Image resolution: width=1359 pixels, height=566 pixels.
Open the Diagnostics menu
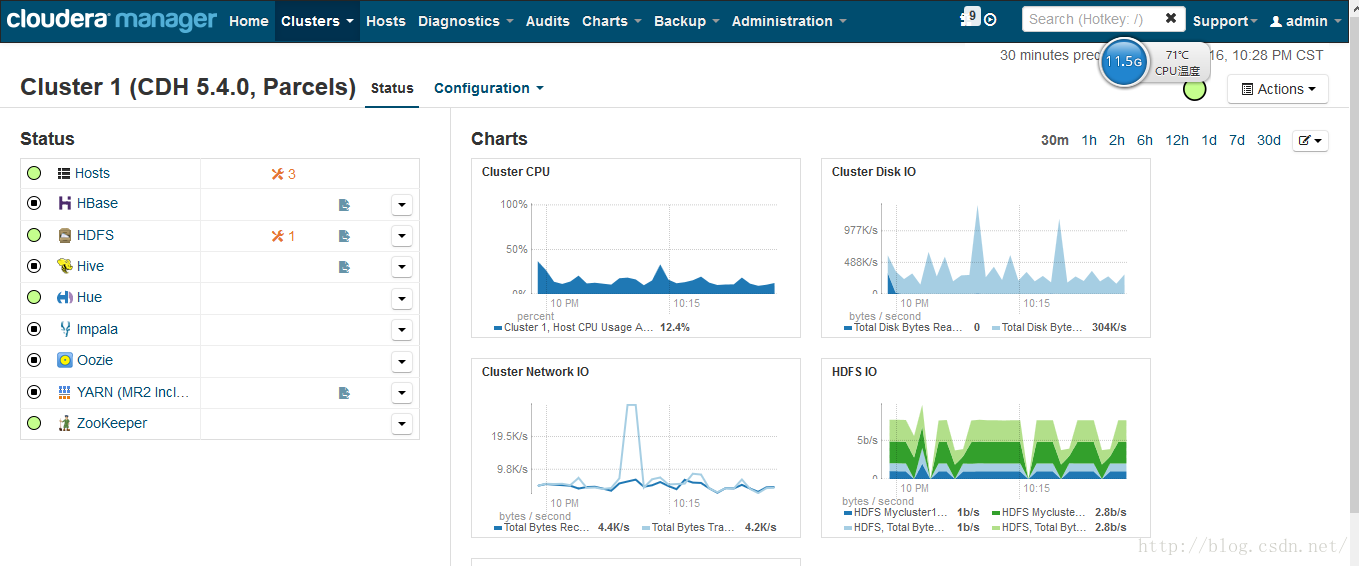tap(466, 21)
